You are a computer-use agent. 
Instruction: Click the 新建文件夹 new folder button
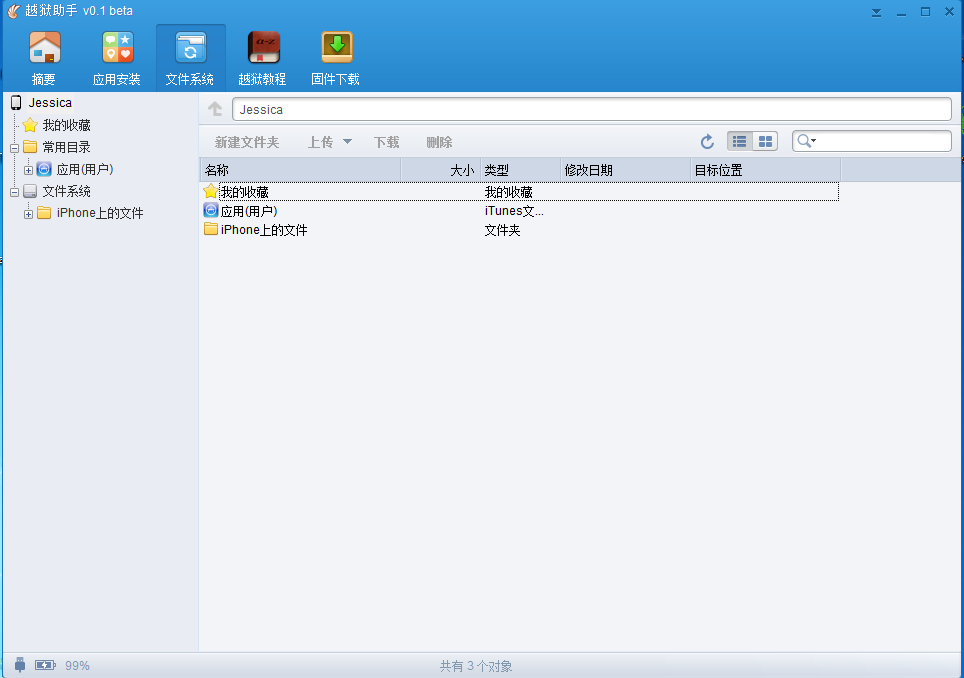point(246,141)
